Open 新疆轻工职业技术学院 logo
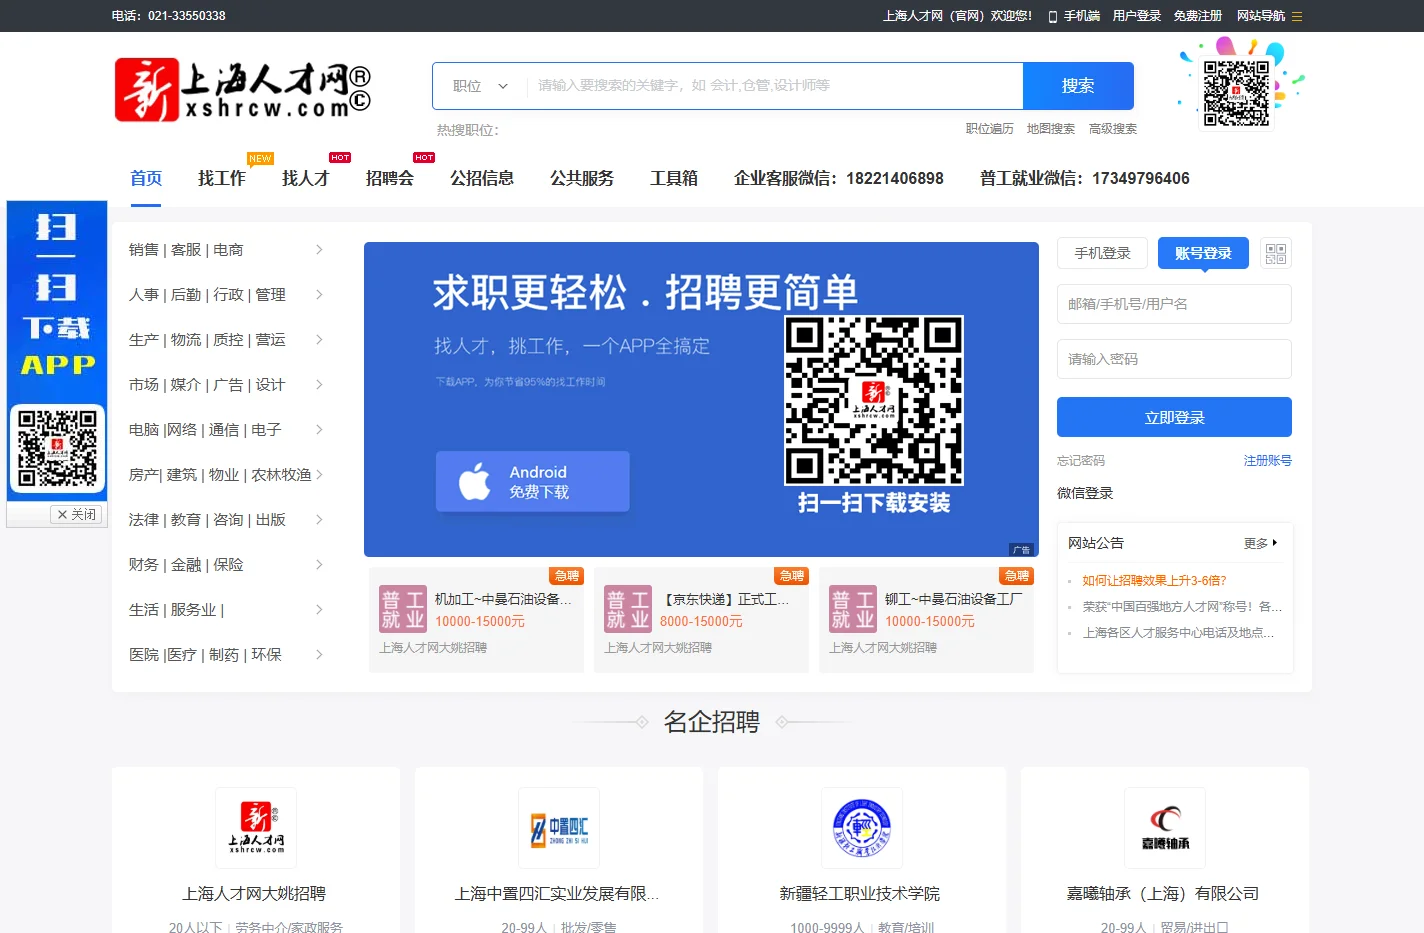This screenshot has height=933, width=1424. (862, 828)
